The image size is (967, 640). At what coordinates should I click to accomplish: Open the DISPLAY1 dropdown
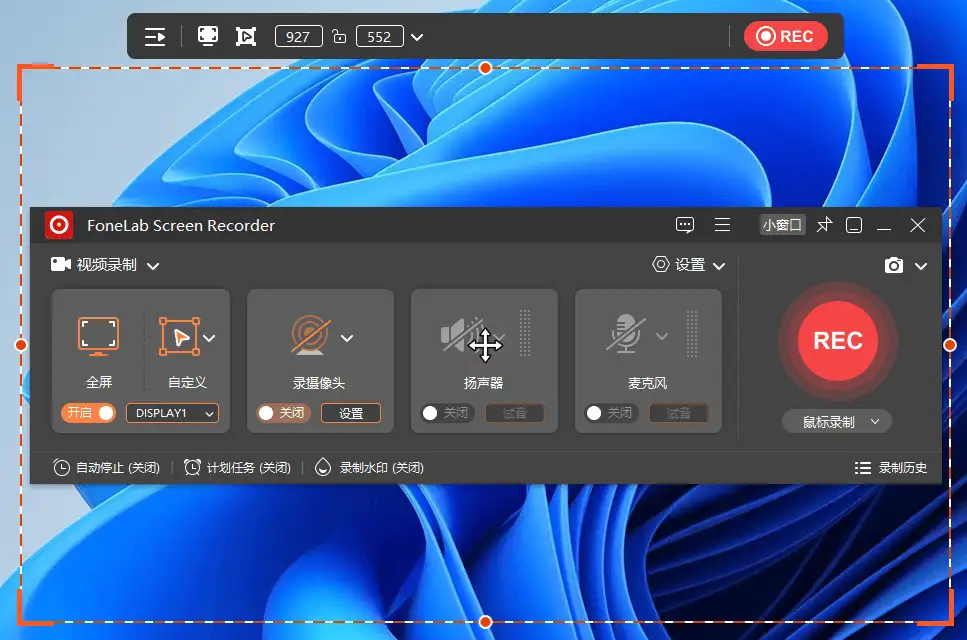pyautogui.click(x=172, y=413)
